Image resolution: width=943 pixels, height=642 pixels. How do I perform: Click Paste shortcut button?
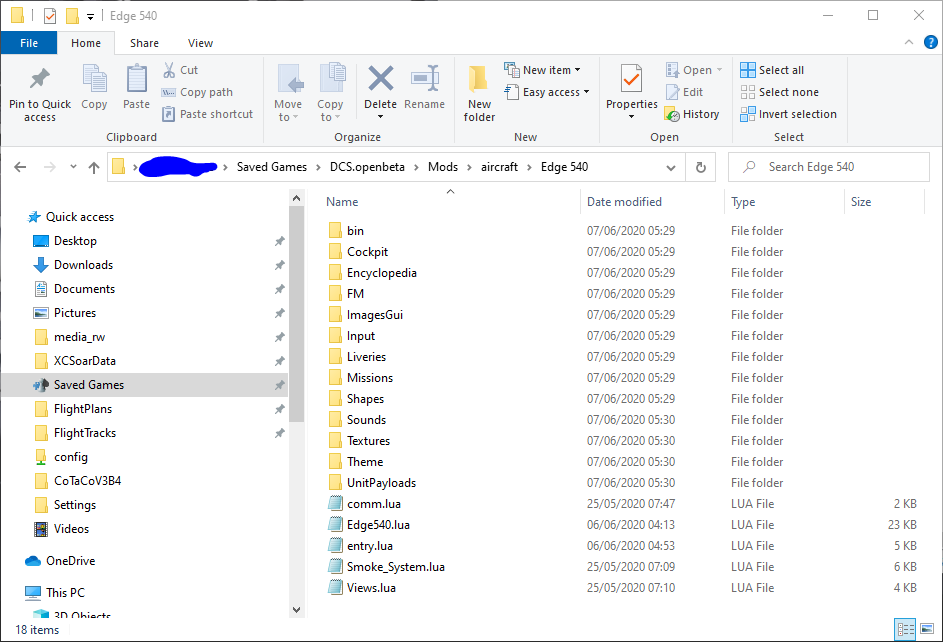pos(208,114)
